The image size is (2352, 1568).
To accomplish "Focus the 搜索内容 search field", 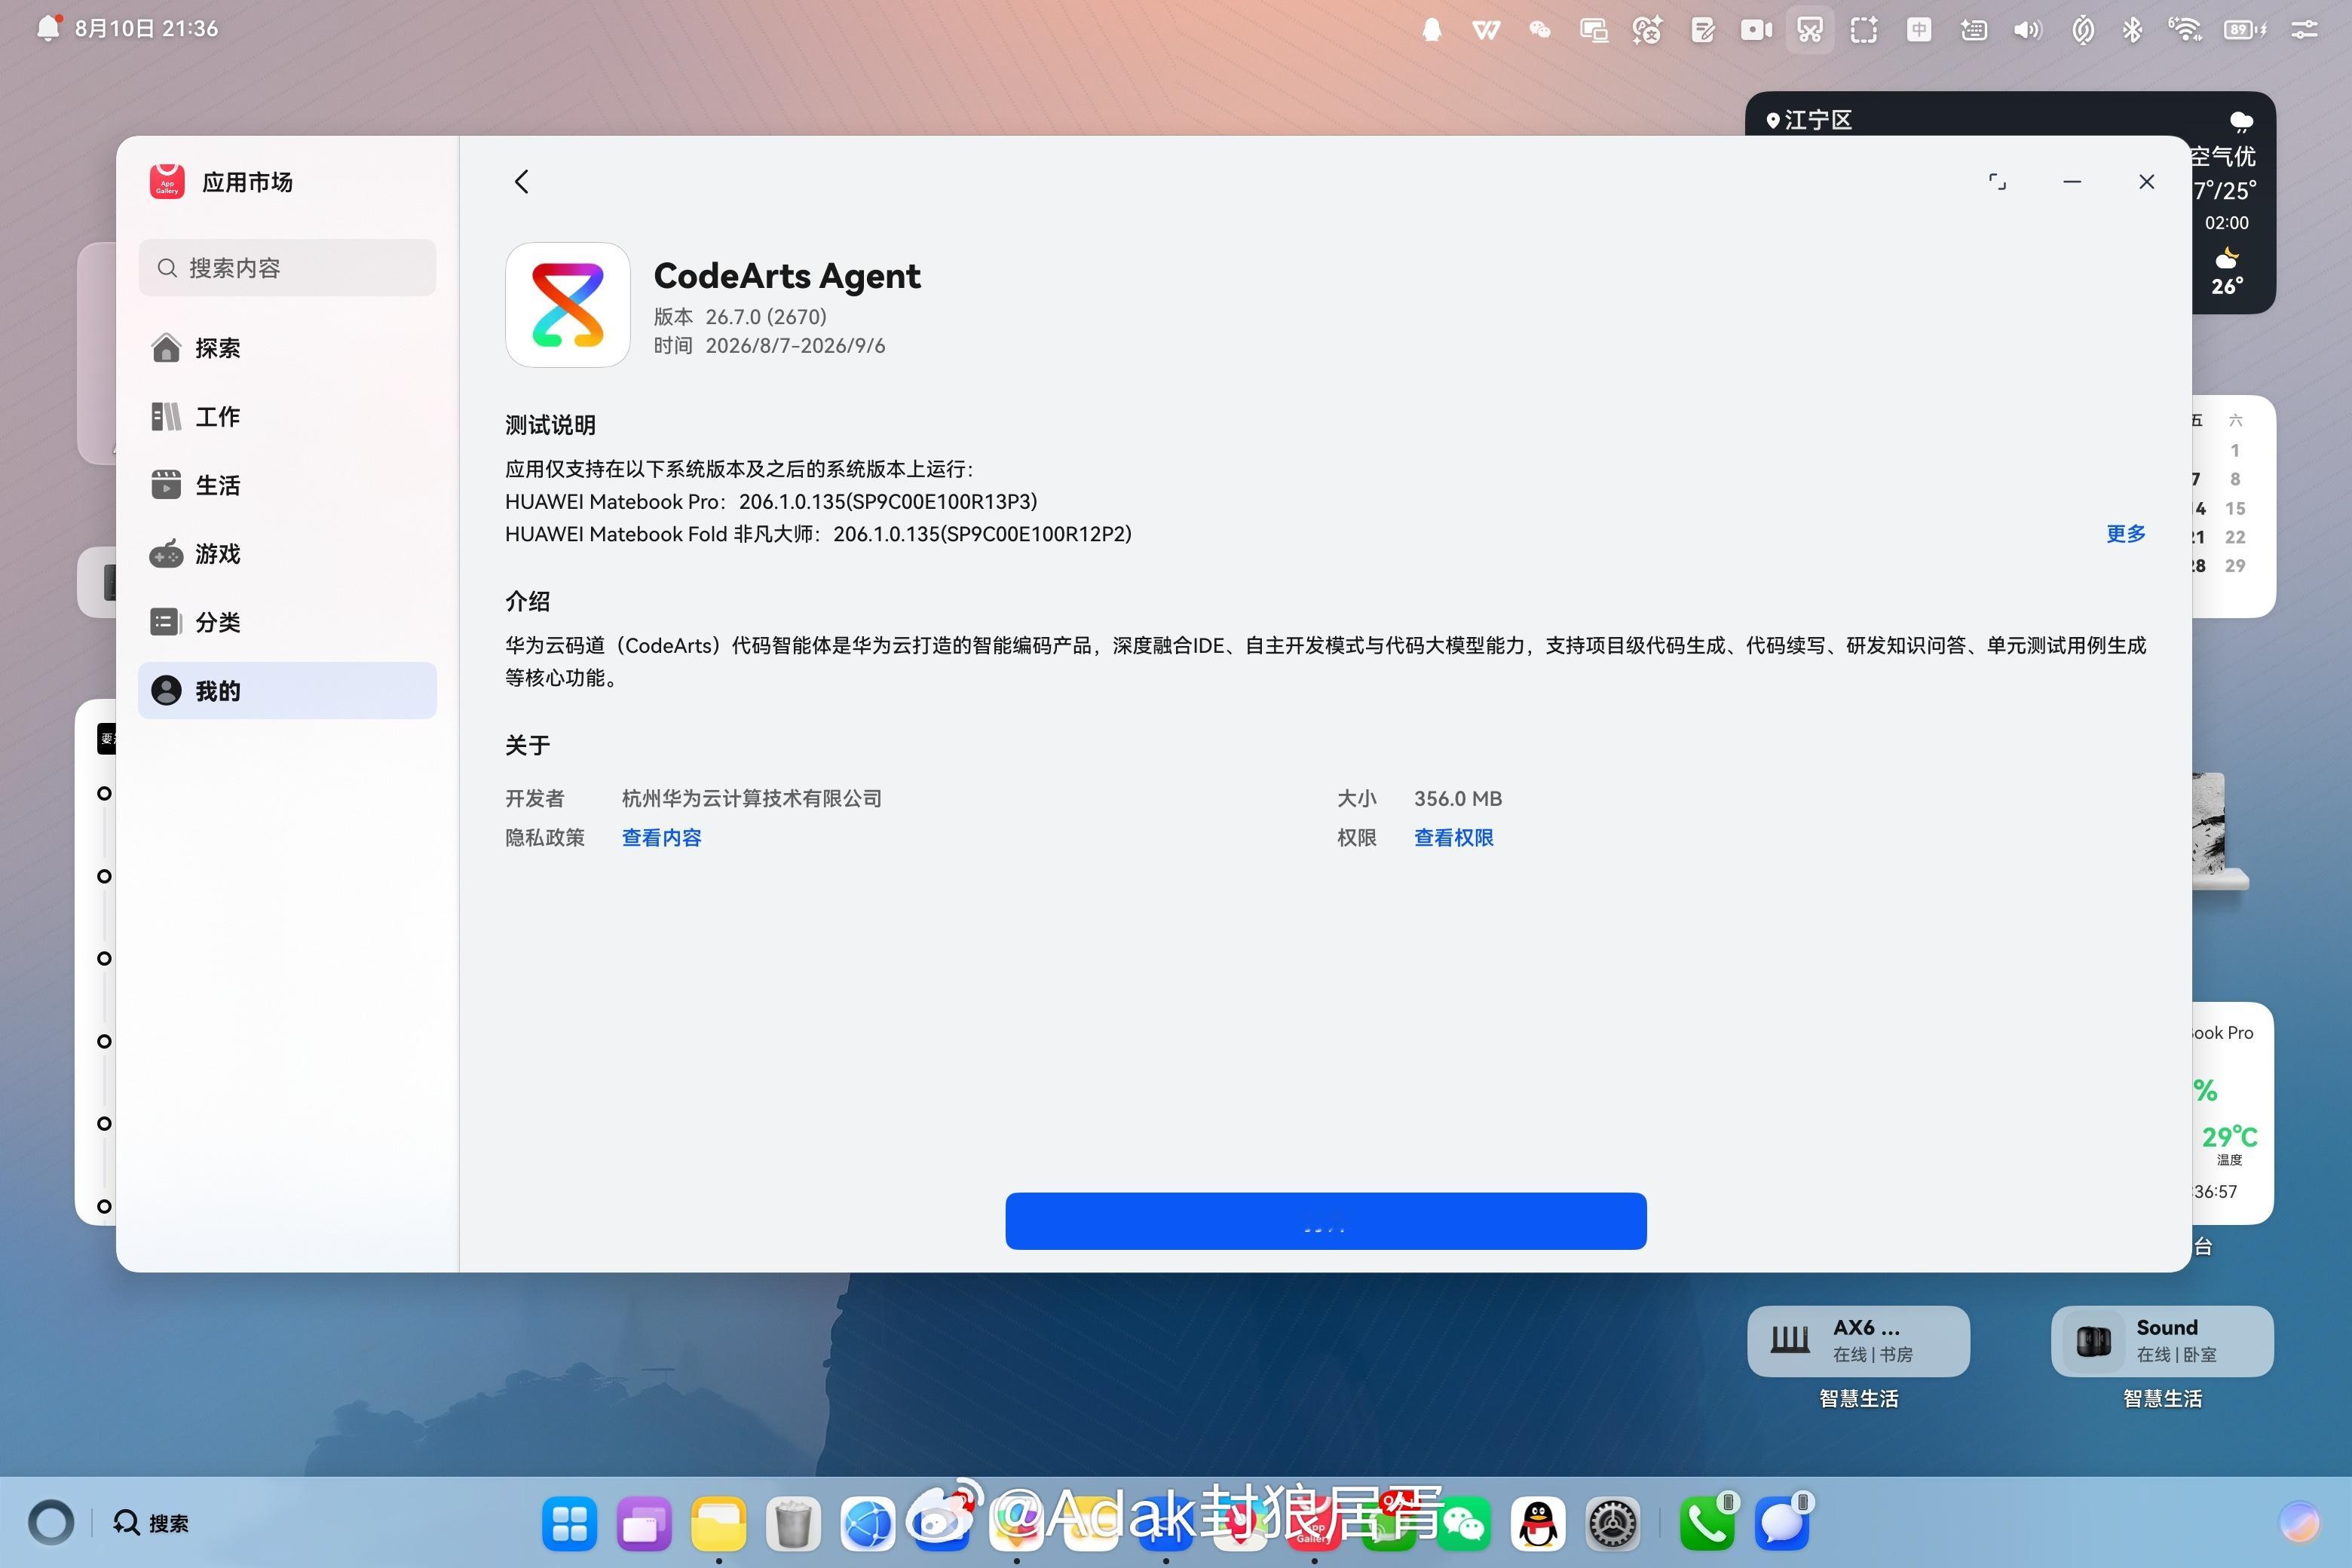I will pos(287,268).
